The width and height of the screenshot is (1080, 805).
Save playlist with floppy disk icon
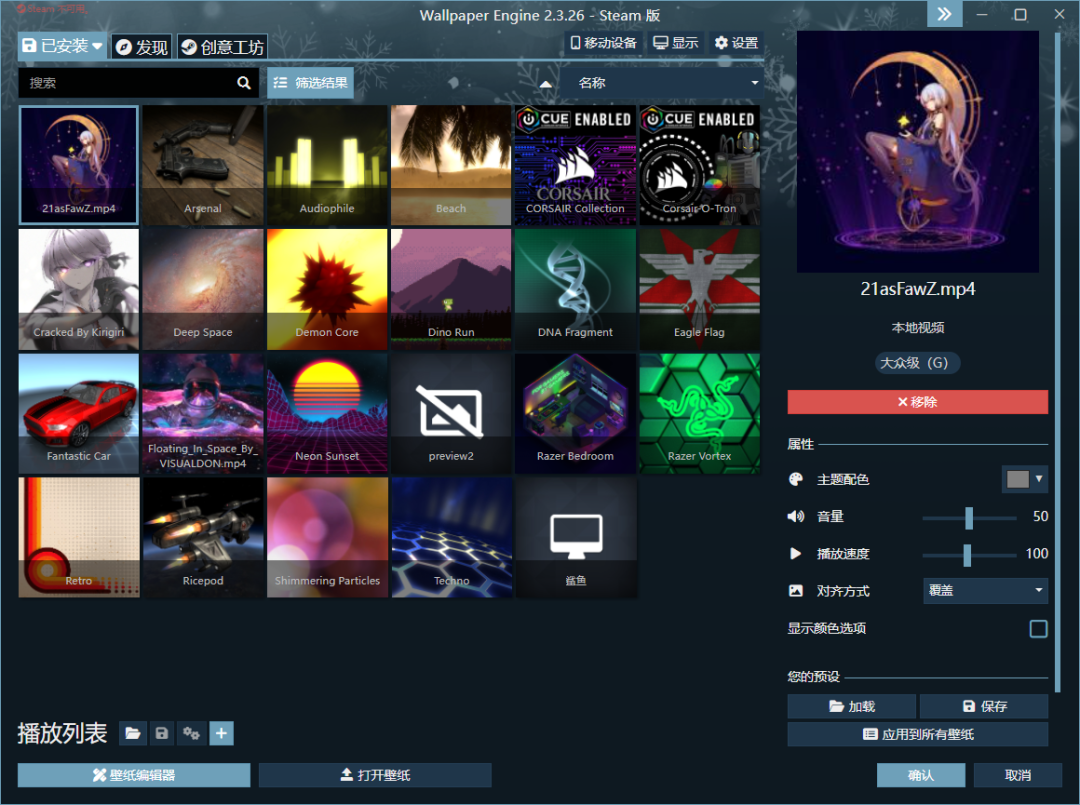162,733
